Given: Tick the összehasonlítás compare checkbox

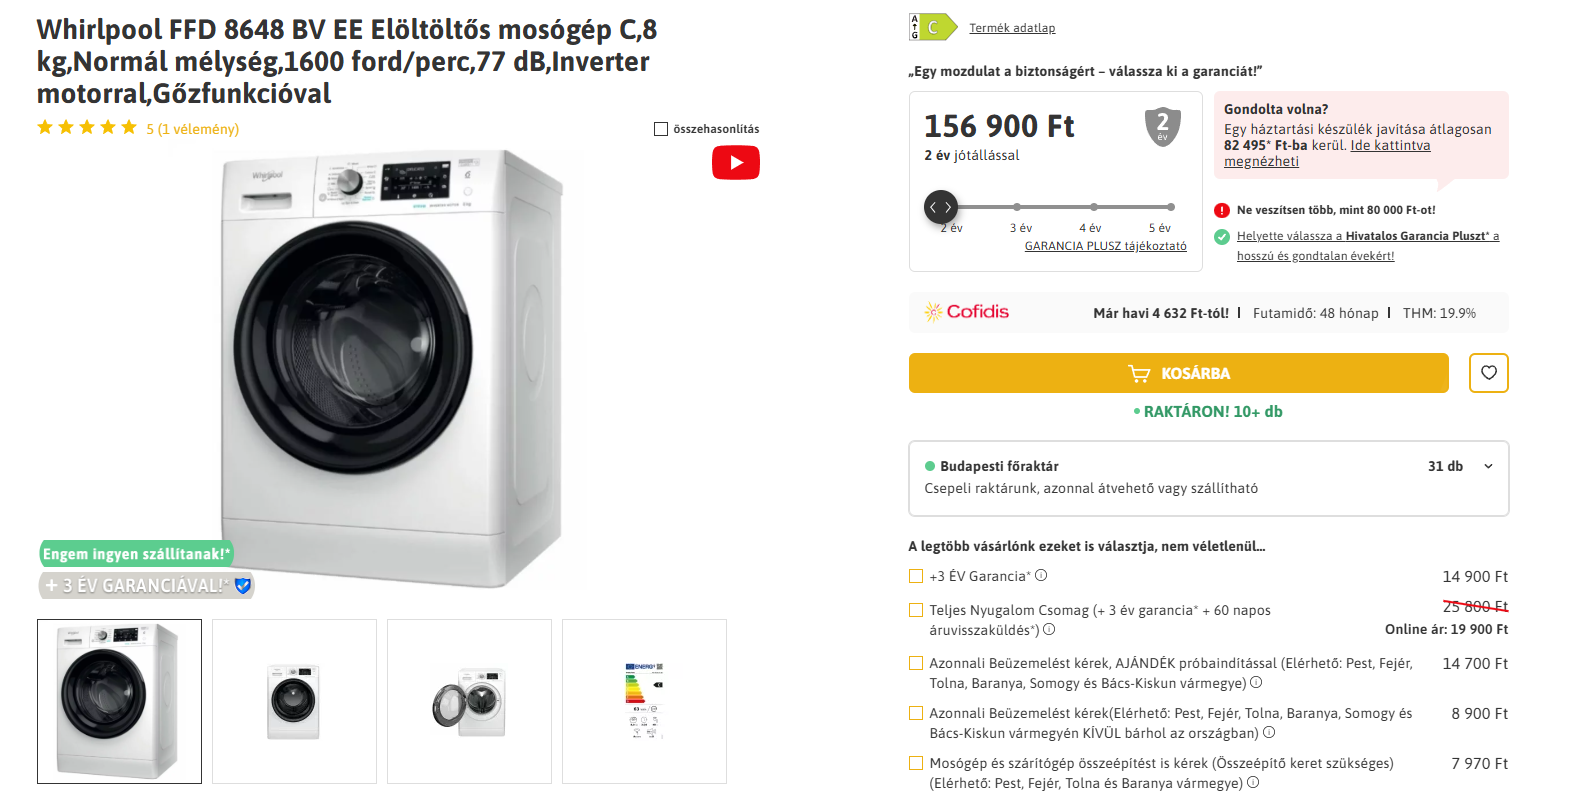Looking at the screenshot, I should coord(661,129).
